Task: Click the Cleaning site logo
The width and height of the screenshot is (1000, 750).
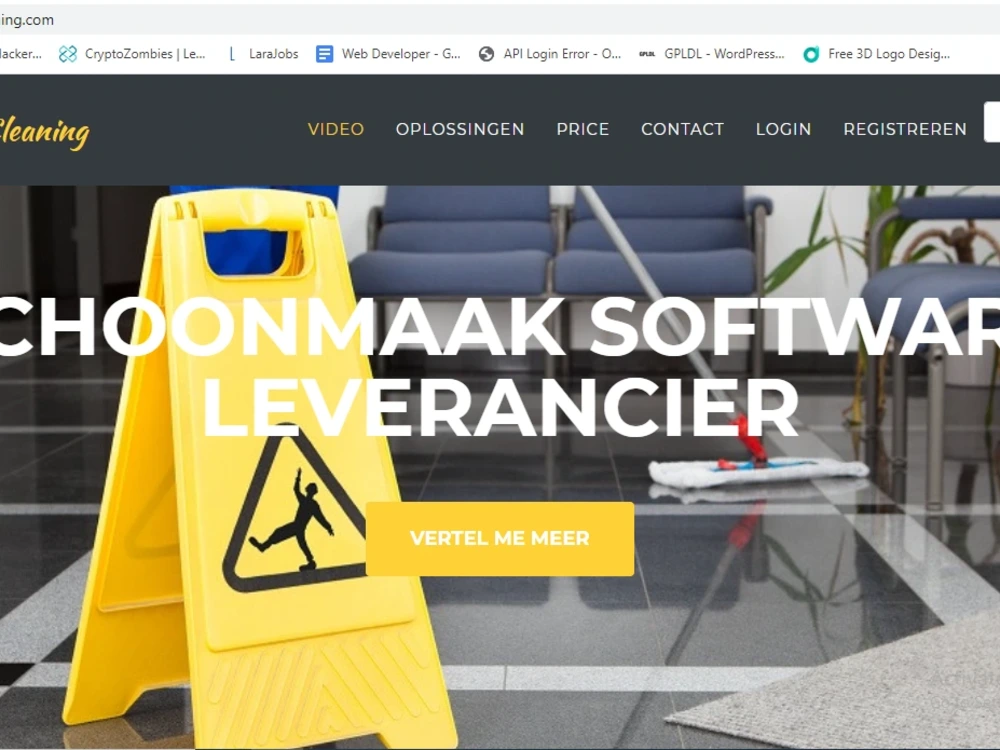Action: point(43,132)
